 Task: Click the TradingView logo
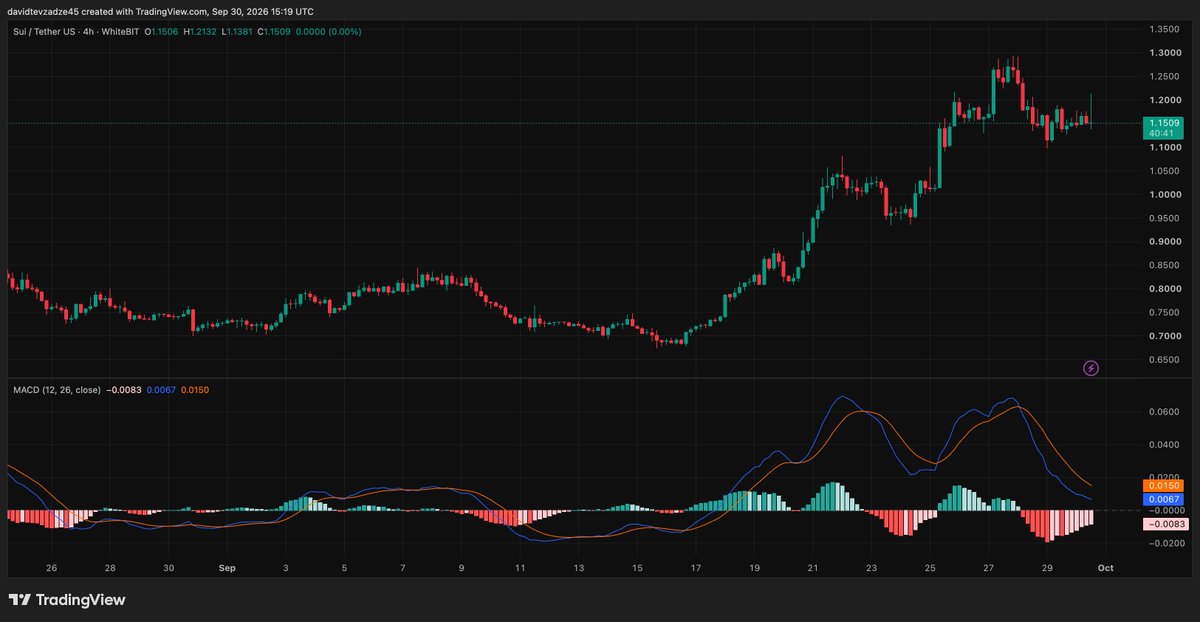point(66,600)
